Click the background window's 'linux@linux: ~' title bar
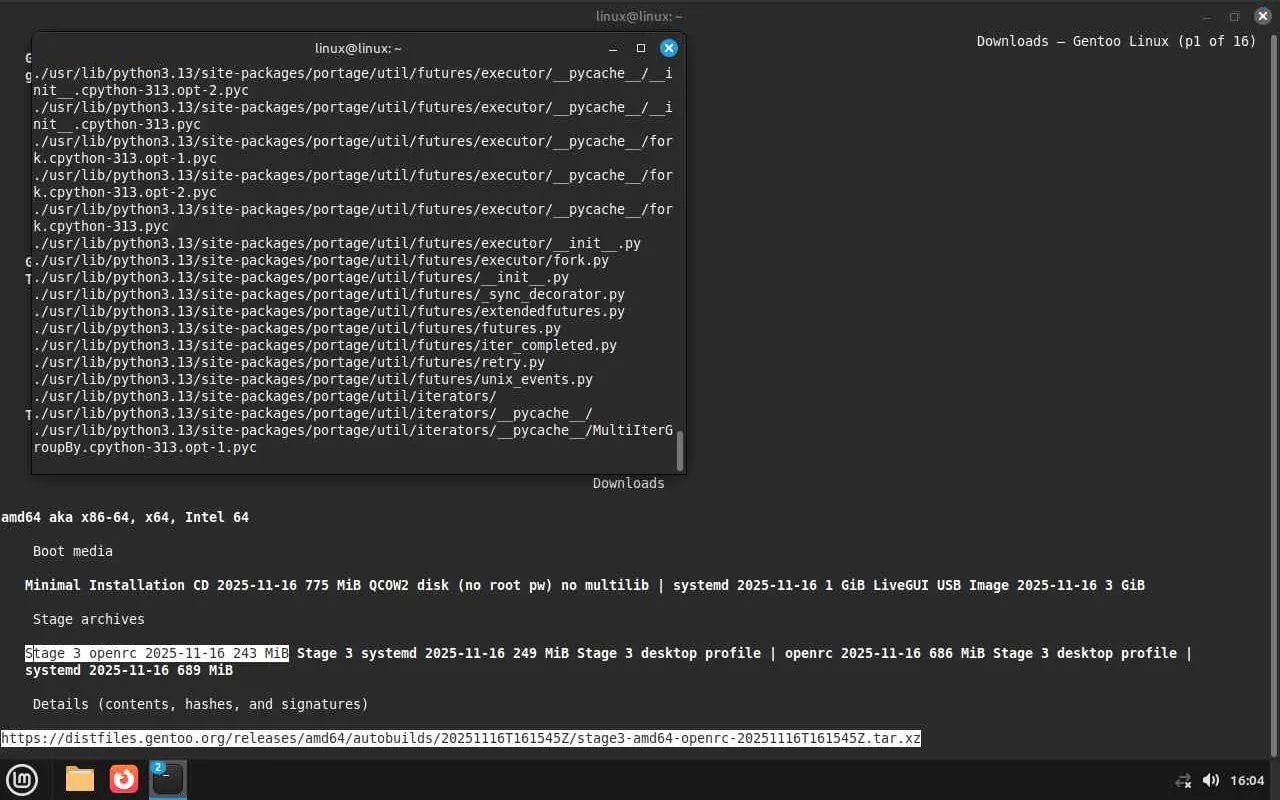The width and height of the screenshot is (1280, 800). point(640,16)
